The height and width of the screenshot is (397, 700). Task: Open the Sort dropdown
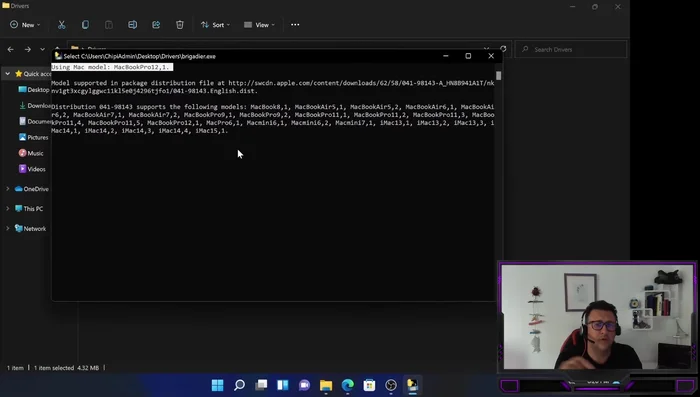pyautogui.click(x=215, y=25)
